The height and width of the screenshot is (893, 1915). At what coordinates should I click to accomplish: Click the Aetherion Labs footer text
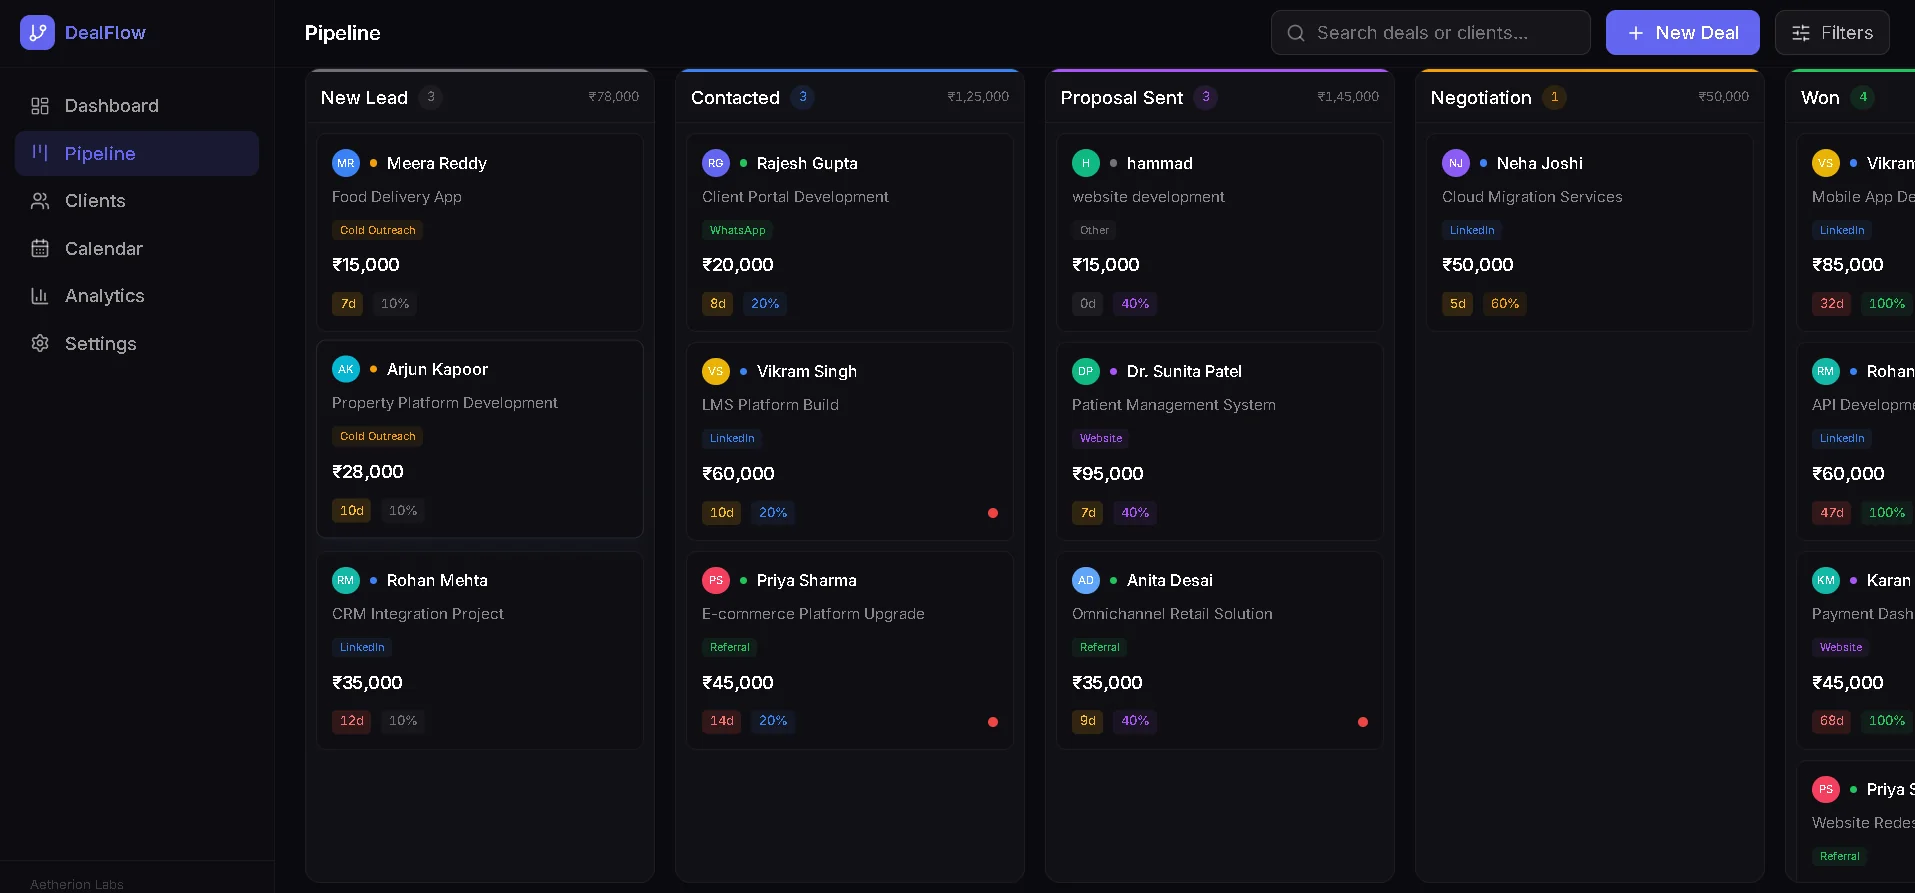pyautogui.click(x=77, y=885)
